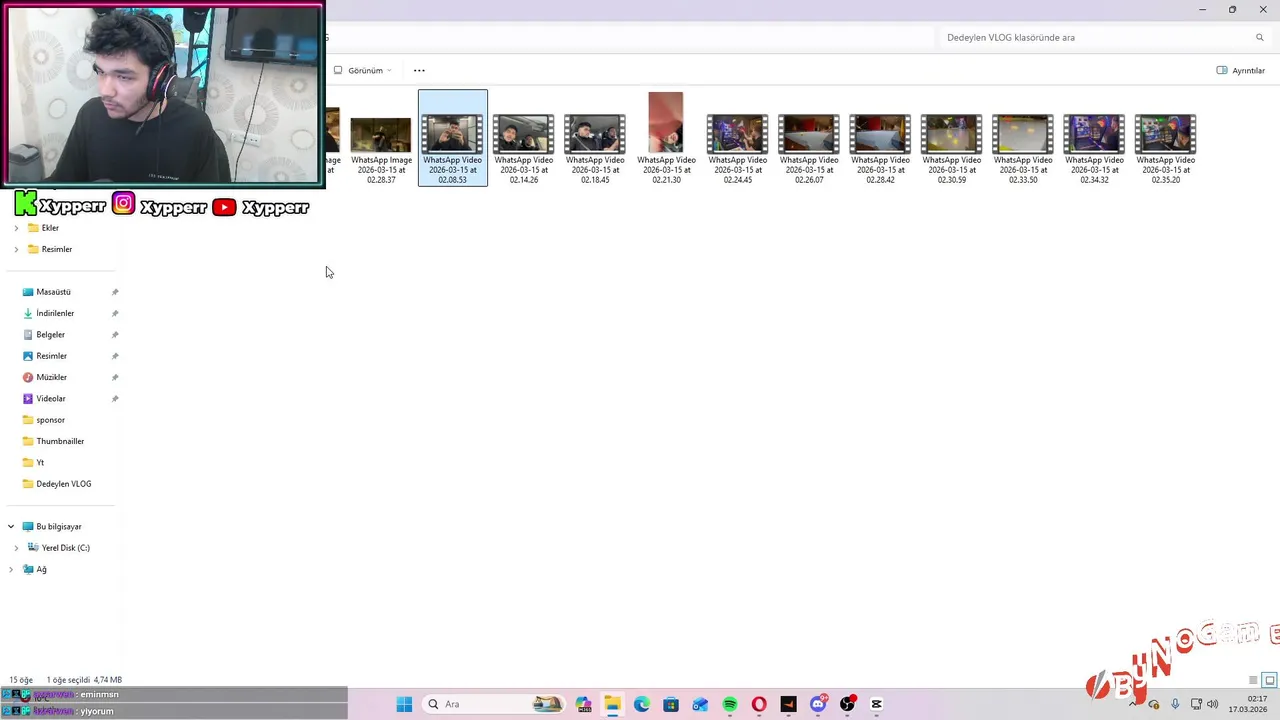
Task: Click the search magnifier icon in Explorer
Action: (x=1259, y=38)
